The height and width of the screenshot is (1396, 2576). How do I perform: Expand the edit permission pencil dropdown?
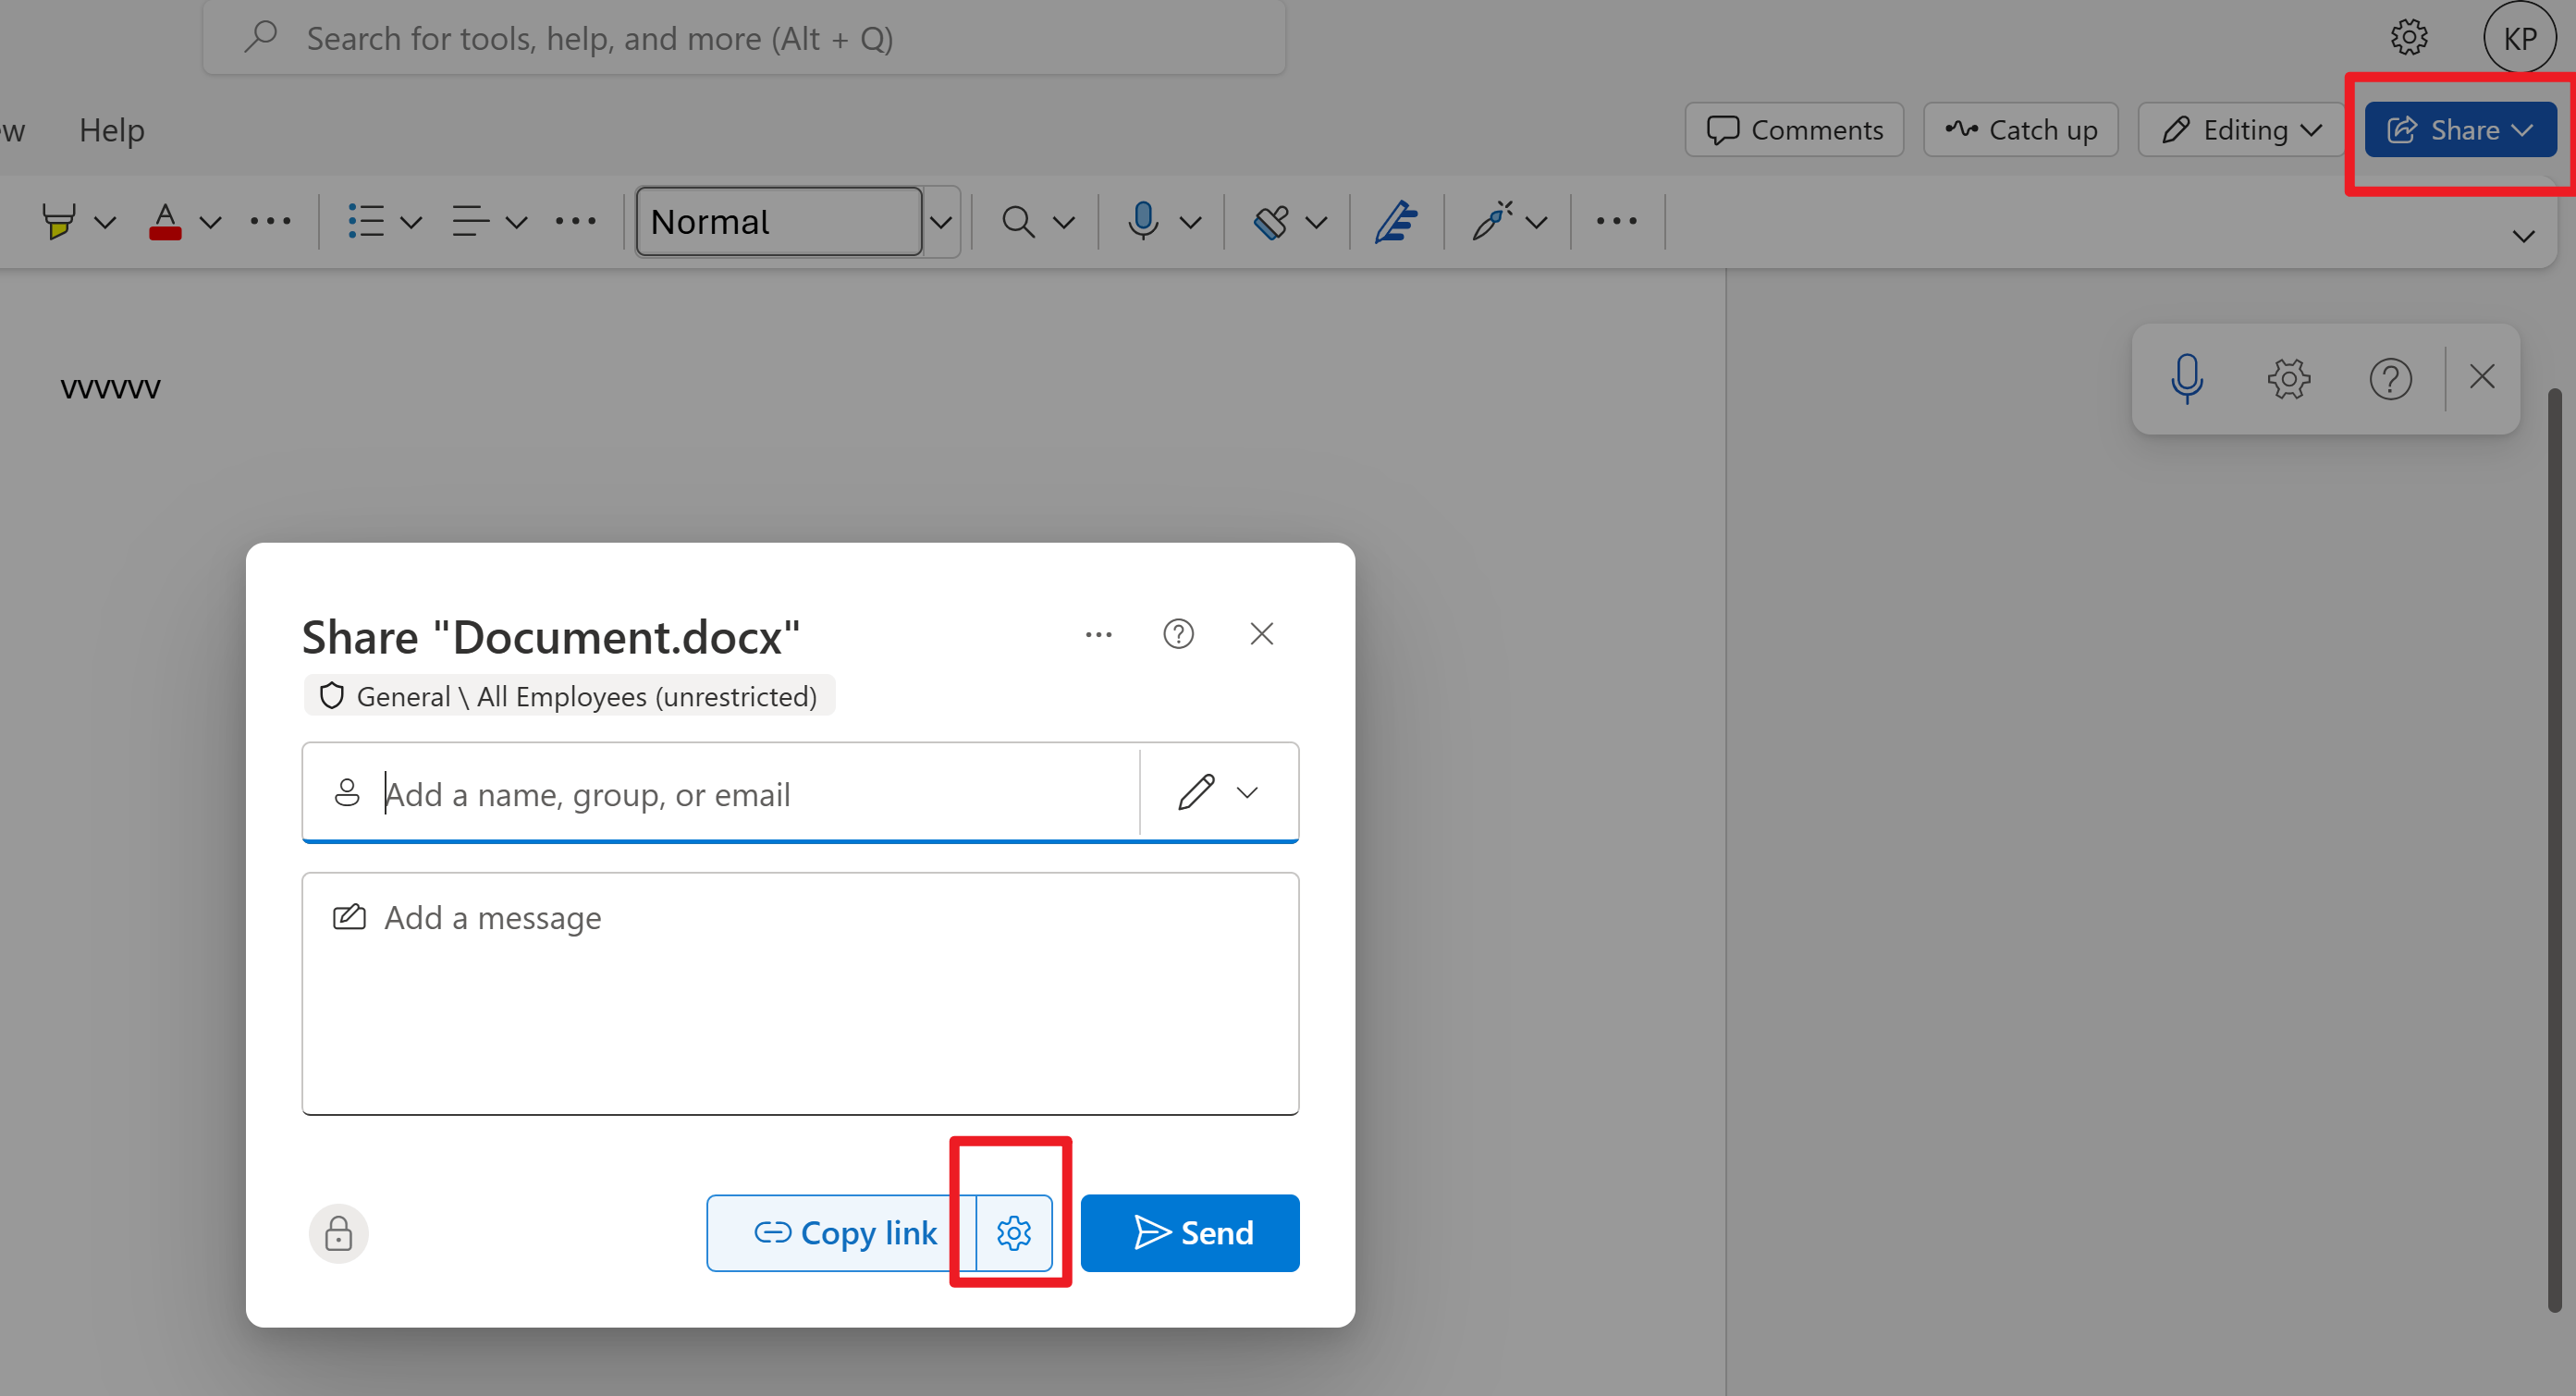pyautogui.click(x=1218, y=792)
